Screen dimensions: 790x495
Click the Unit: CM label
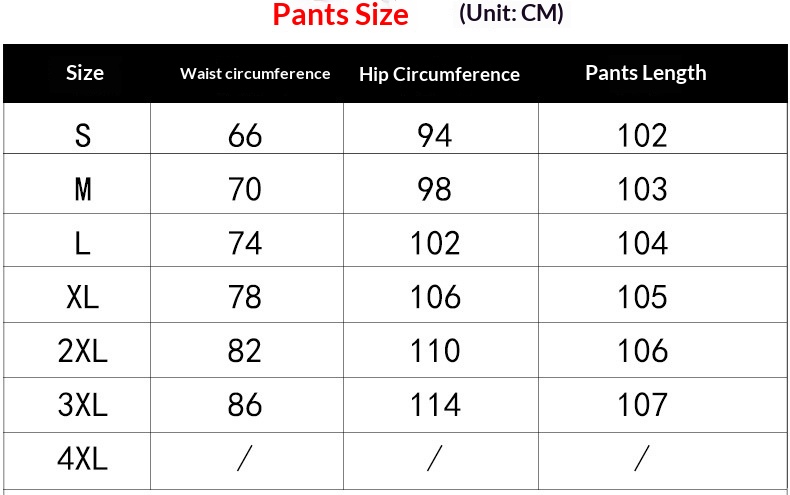pyautogui.click(x=511, y=13)
